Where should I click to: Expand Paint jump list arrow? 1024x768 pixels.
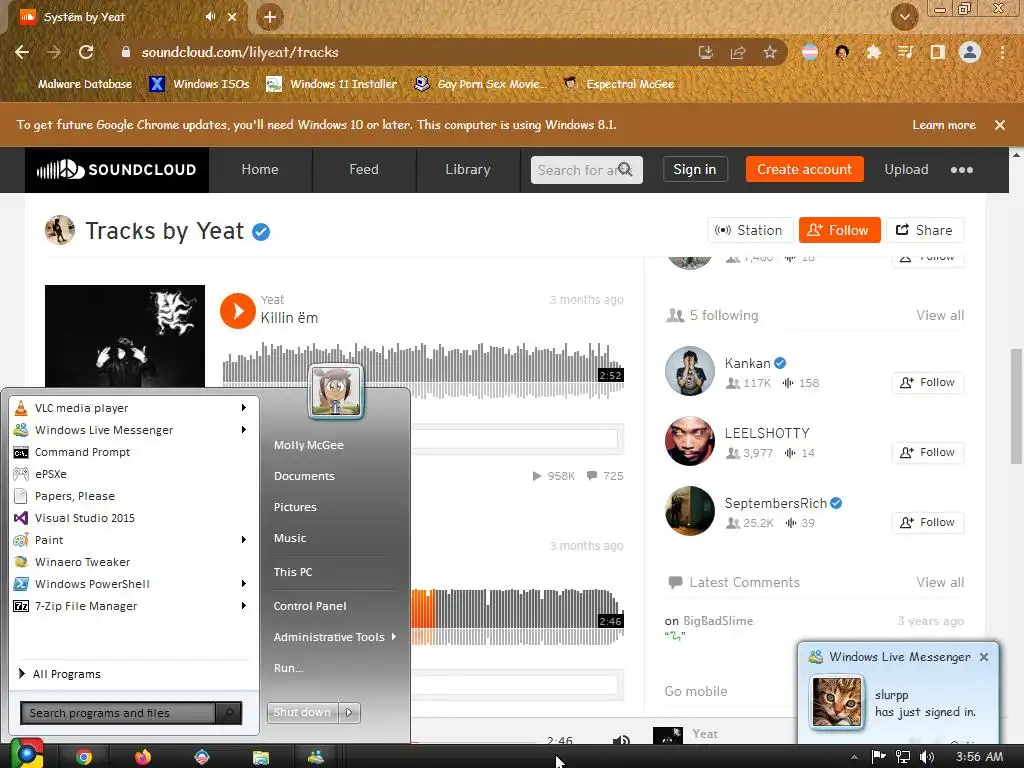tap(244, 539)
